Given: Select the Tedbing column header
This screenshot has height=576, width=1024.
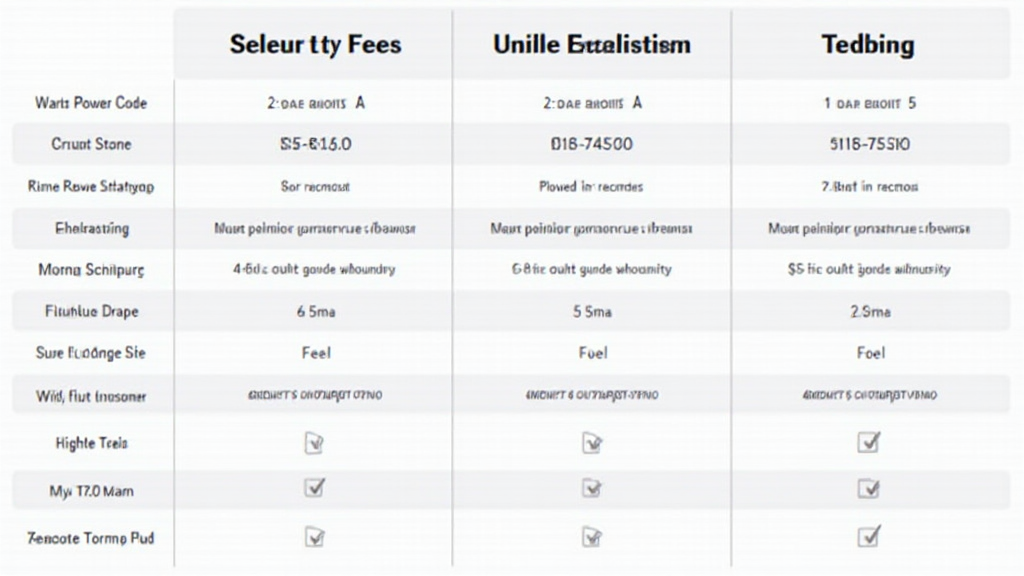Looking at the screenshot, I should click(868, 45).
